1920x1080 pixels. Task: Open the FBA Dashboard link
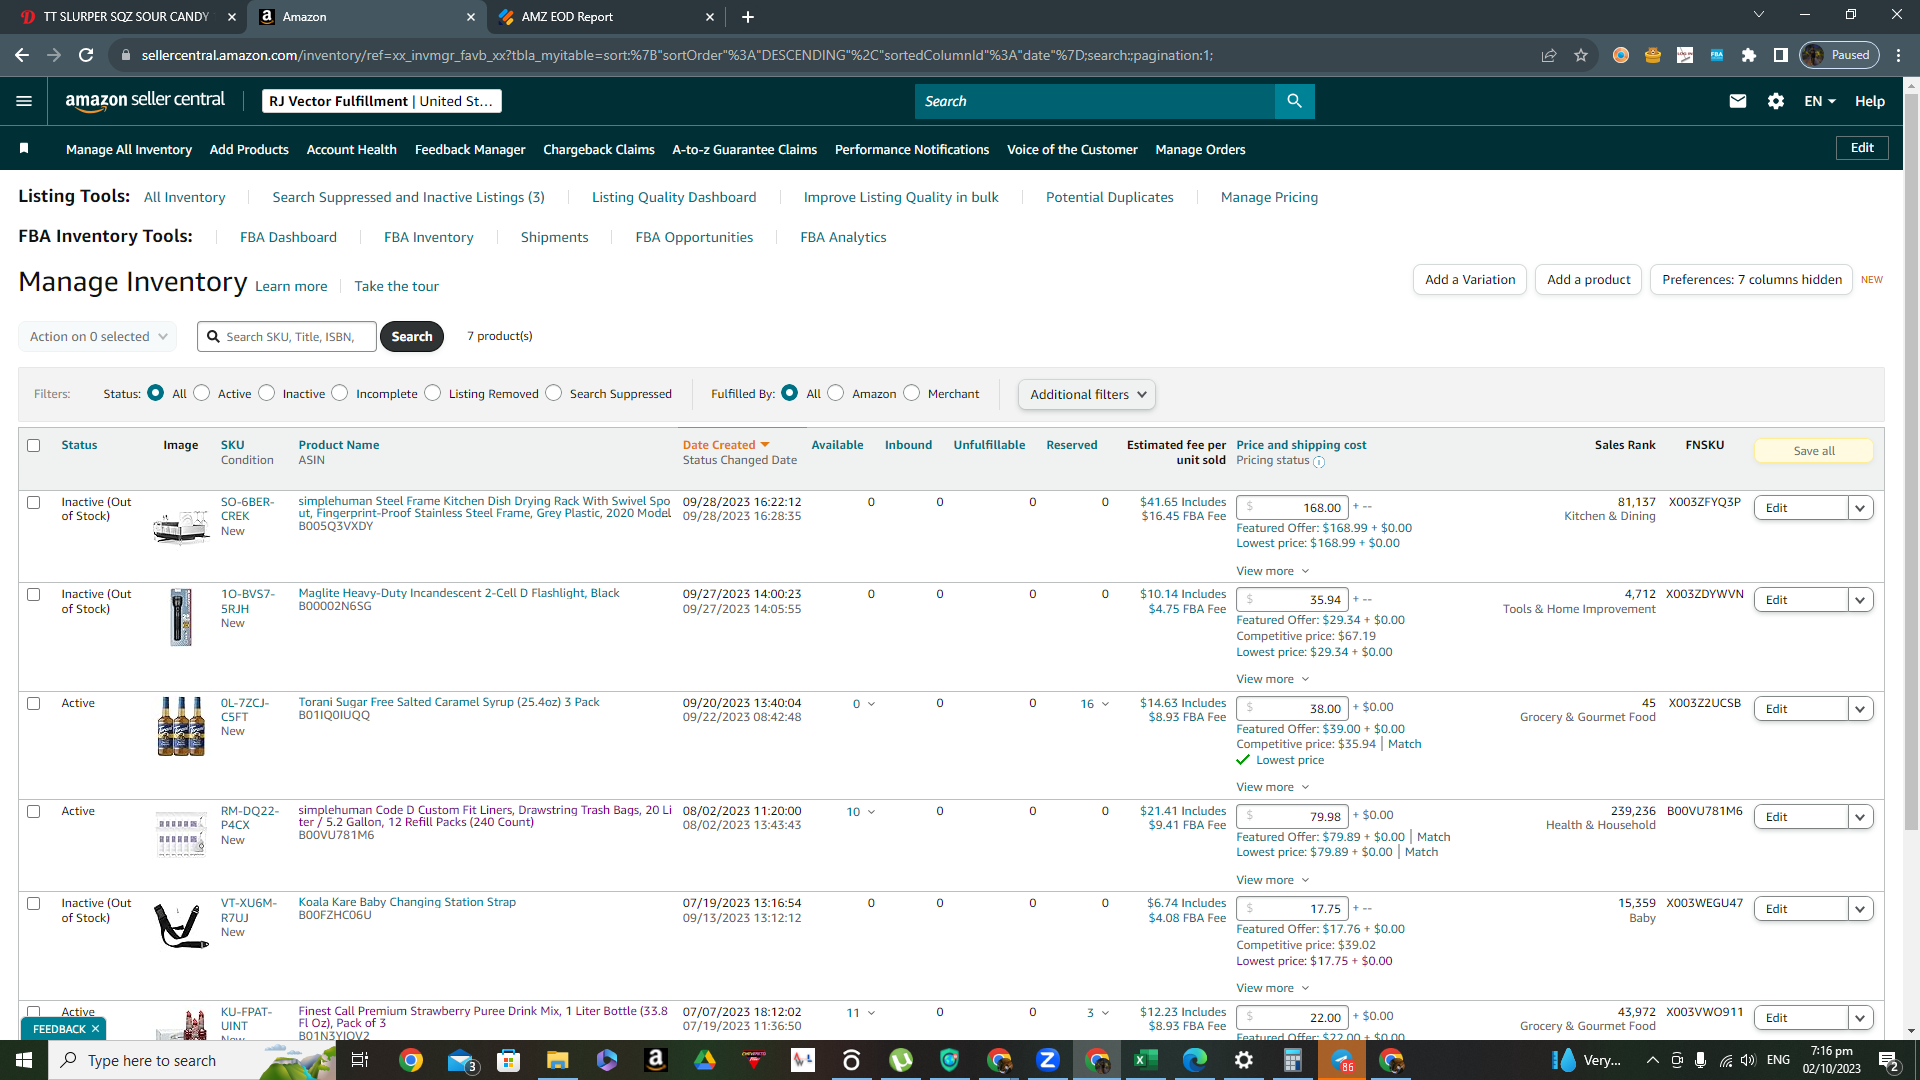[288, 237]
